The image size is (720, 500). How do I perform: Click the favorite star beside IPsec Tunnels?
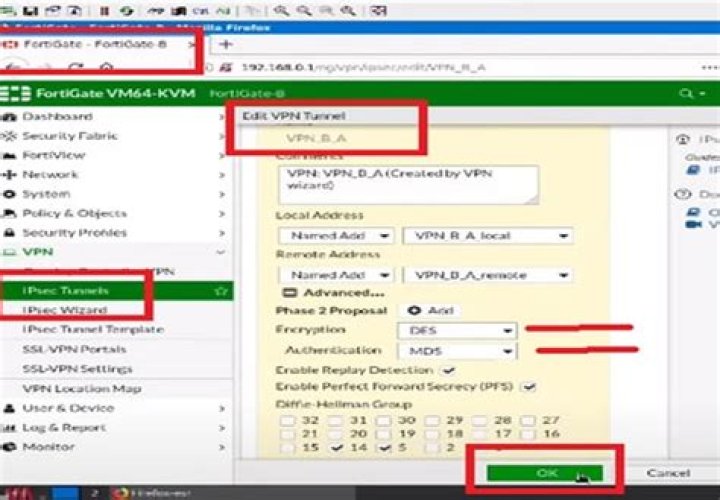pyautogui.click(x=221, y=291)
